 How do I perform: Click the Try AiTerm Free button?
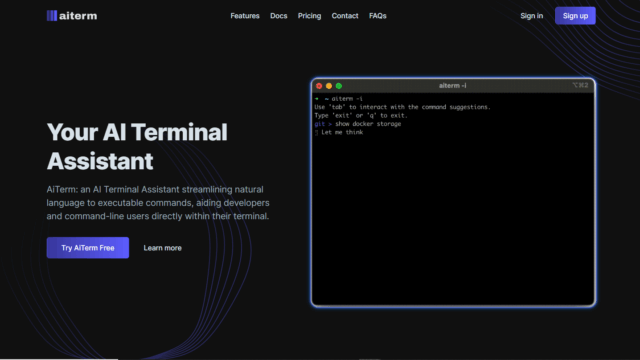[x=88, y=248]
